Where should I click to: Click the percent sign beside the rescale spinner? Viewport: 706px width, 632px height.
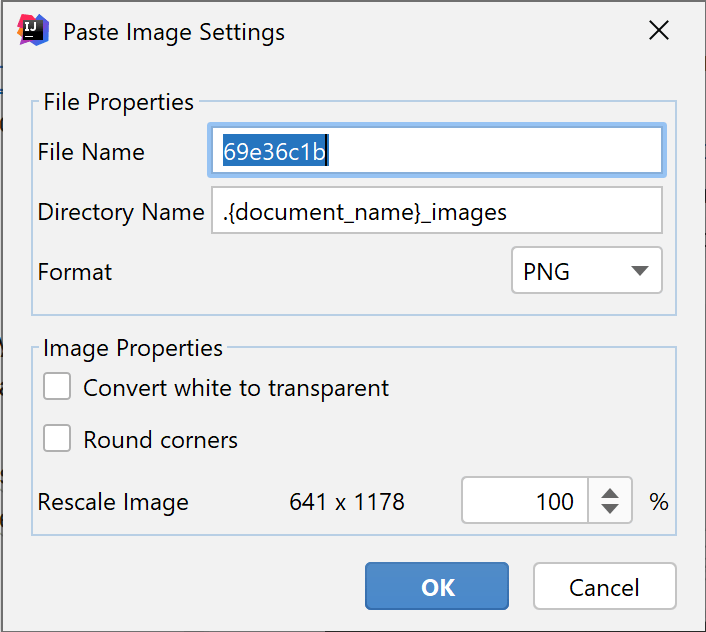point(659,501)
